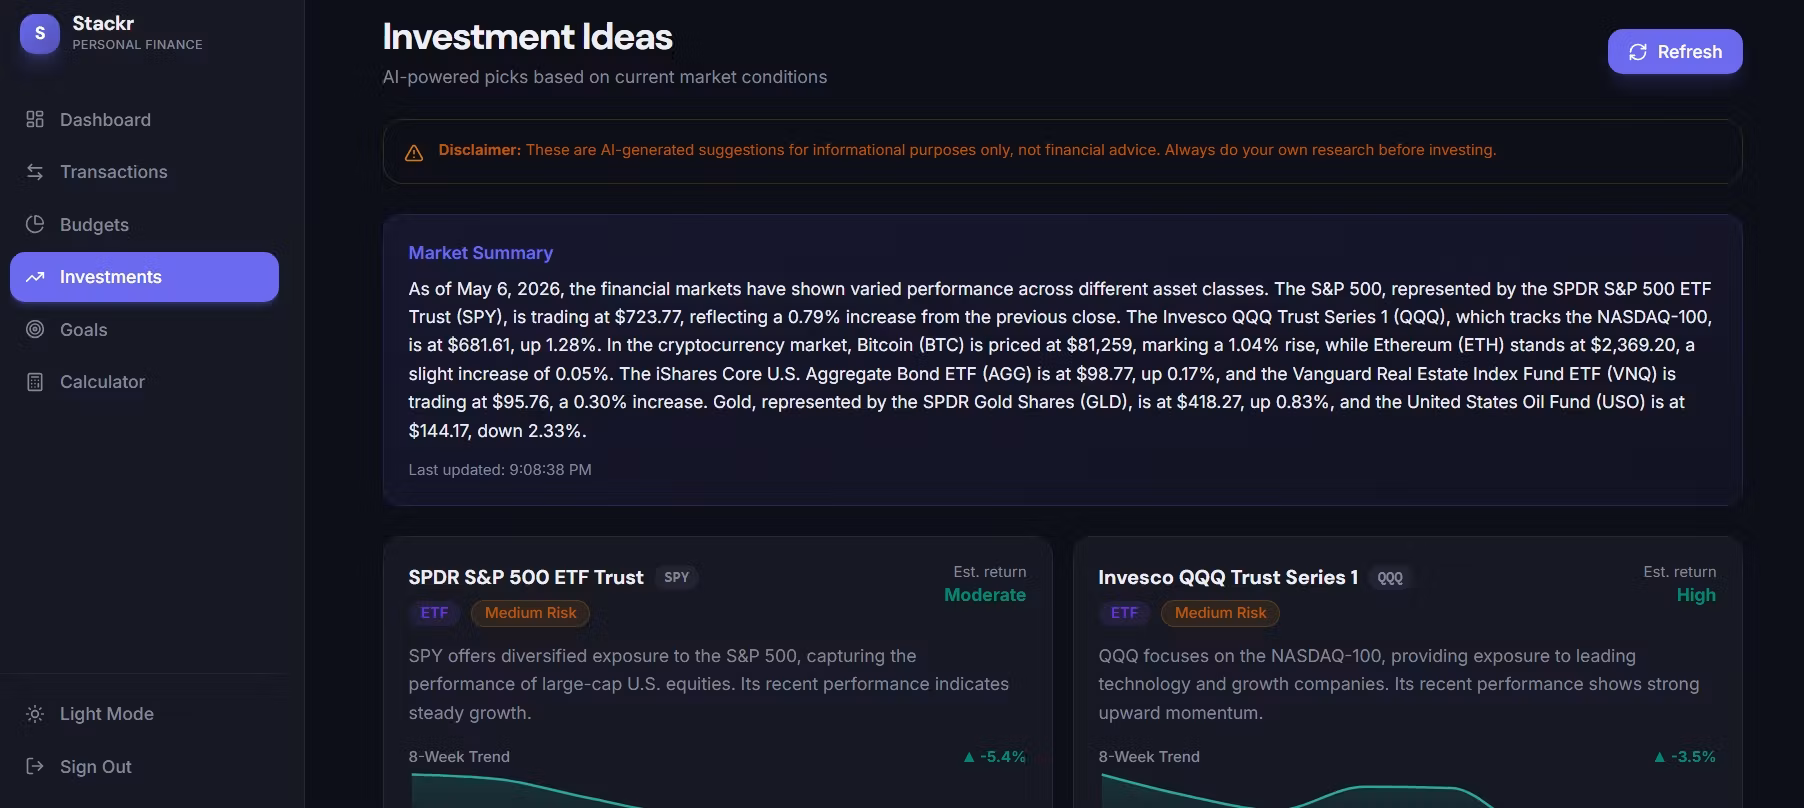Click the AI-powered picks subtitle

pos(605,77)
